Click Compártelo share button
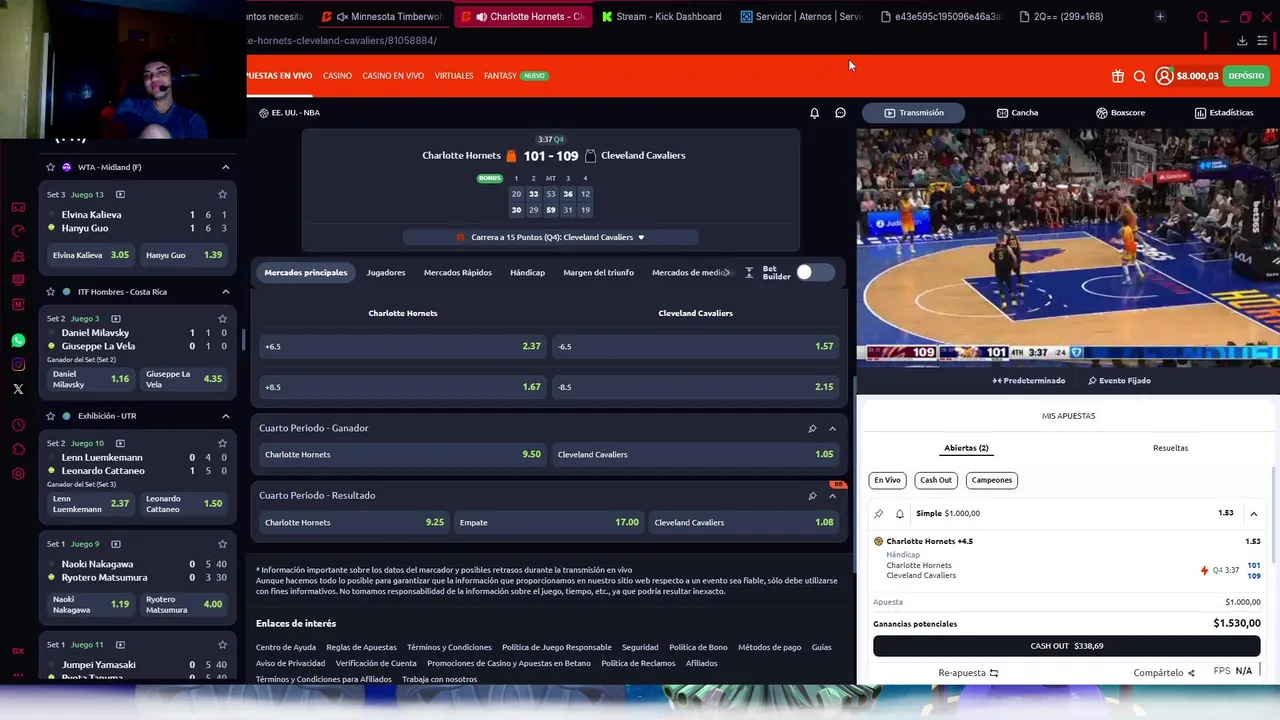 coord(1164,673)
